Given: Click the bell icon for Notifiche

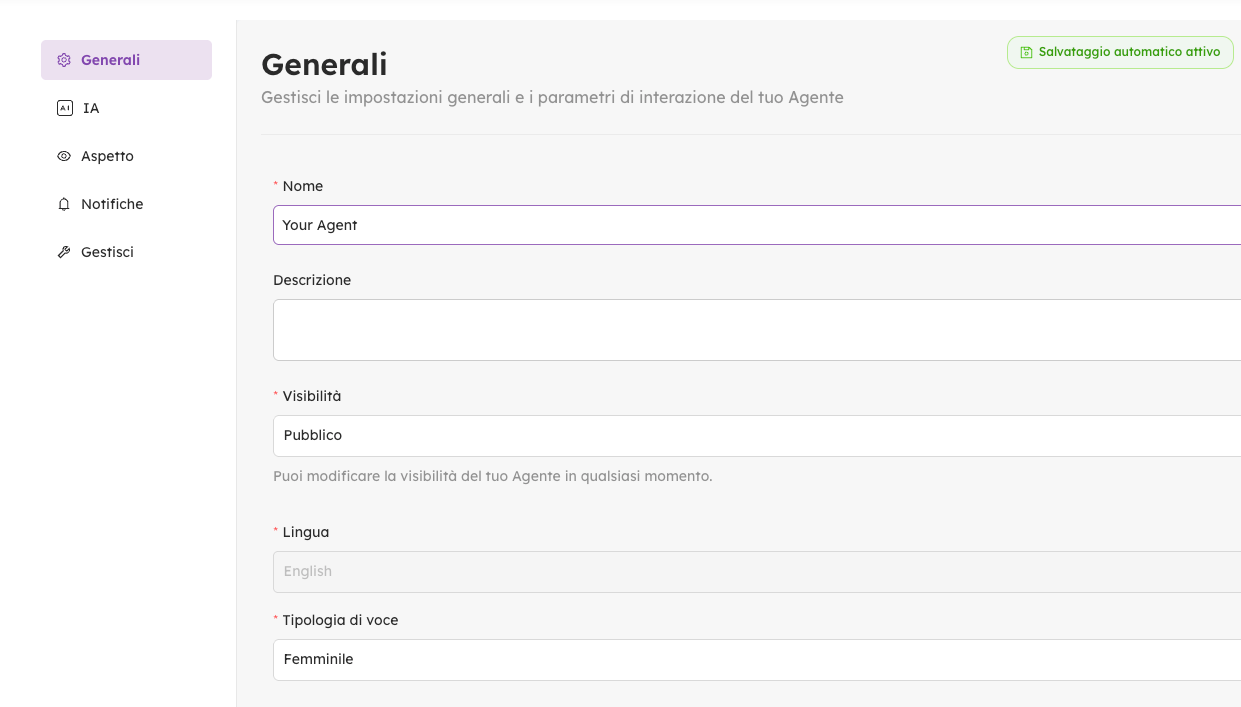Looking at the screenshot, I should [x=64, y=204].
